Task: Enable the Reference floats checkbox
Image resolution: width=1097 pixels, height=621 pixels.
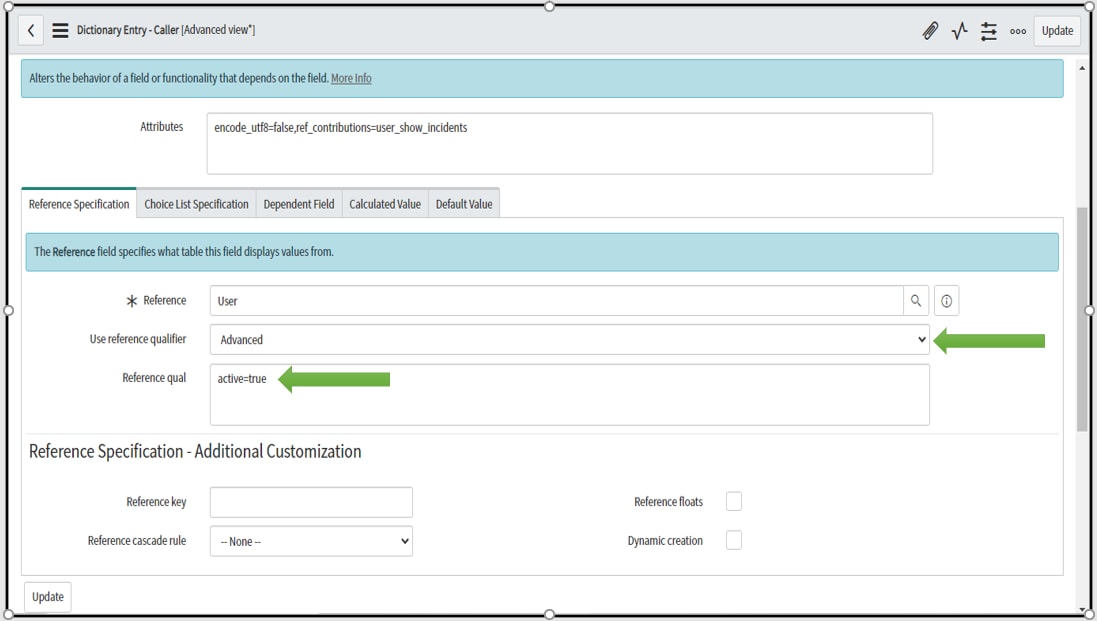Action: (733, 501)
